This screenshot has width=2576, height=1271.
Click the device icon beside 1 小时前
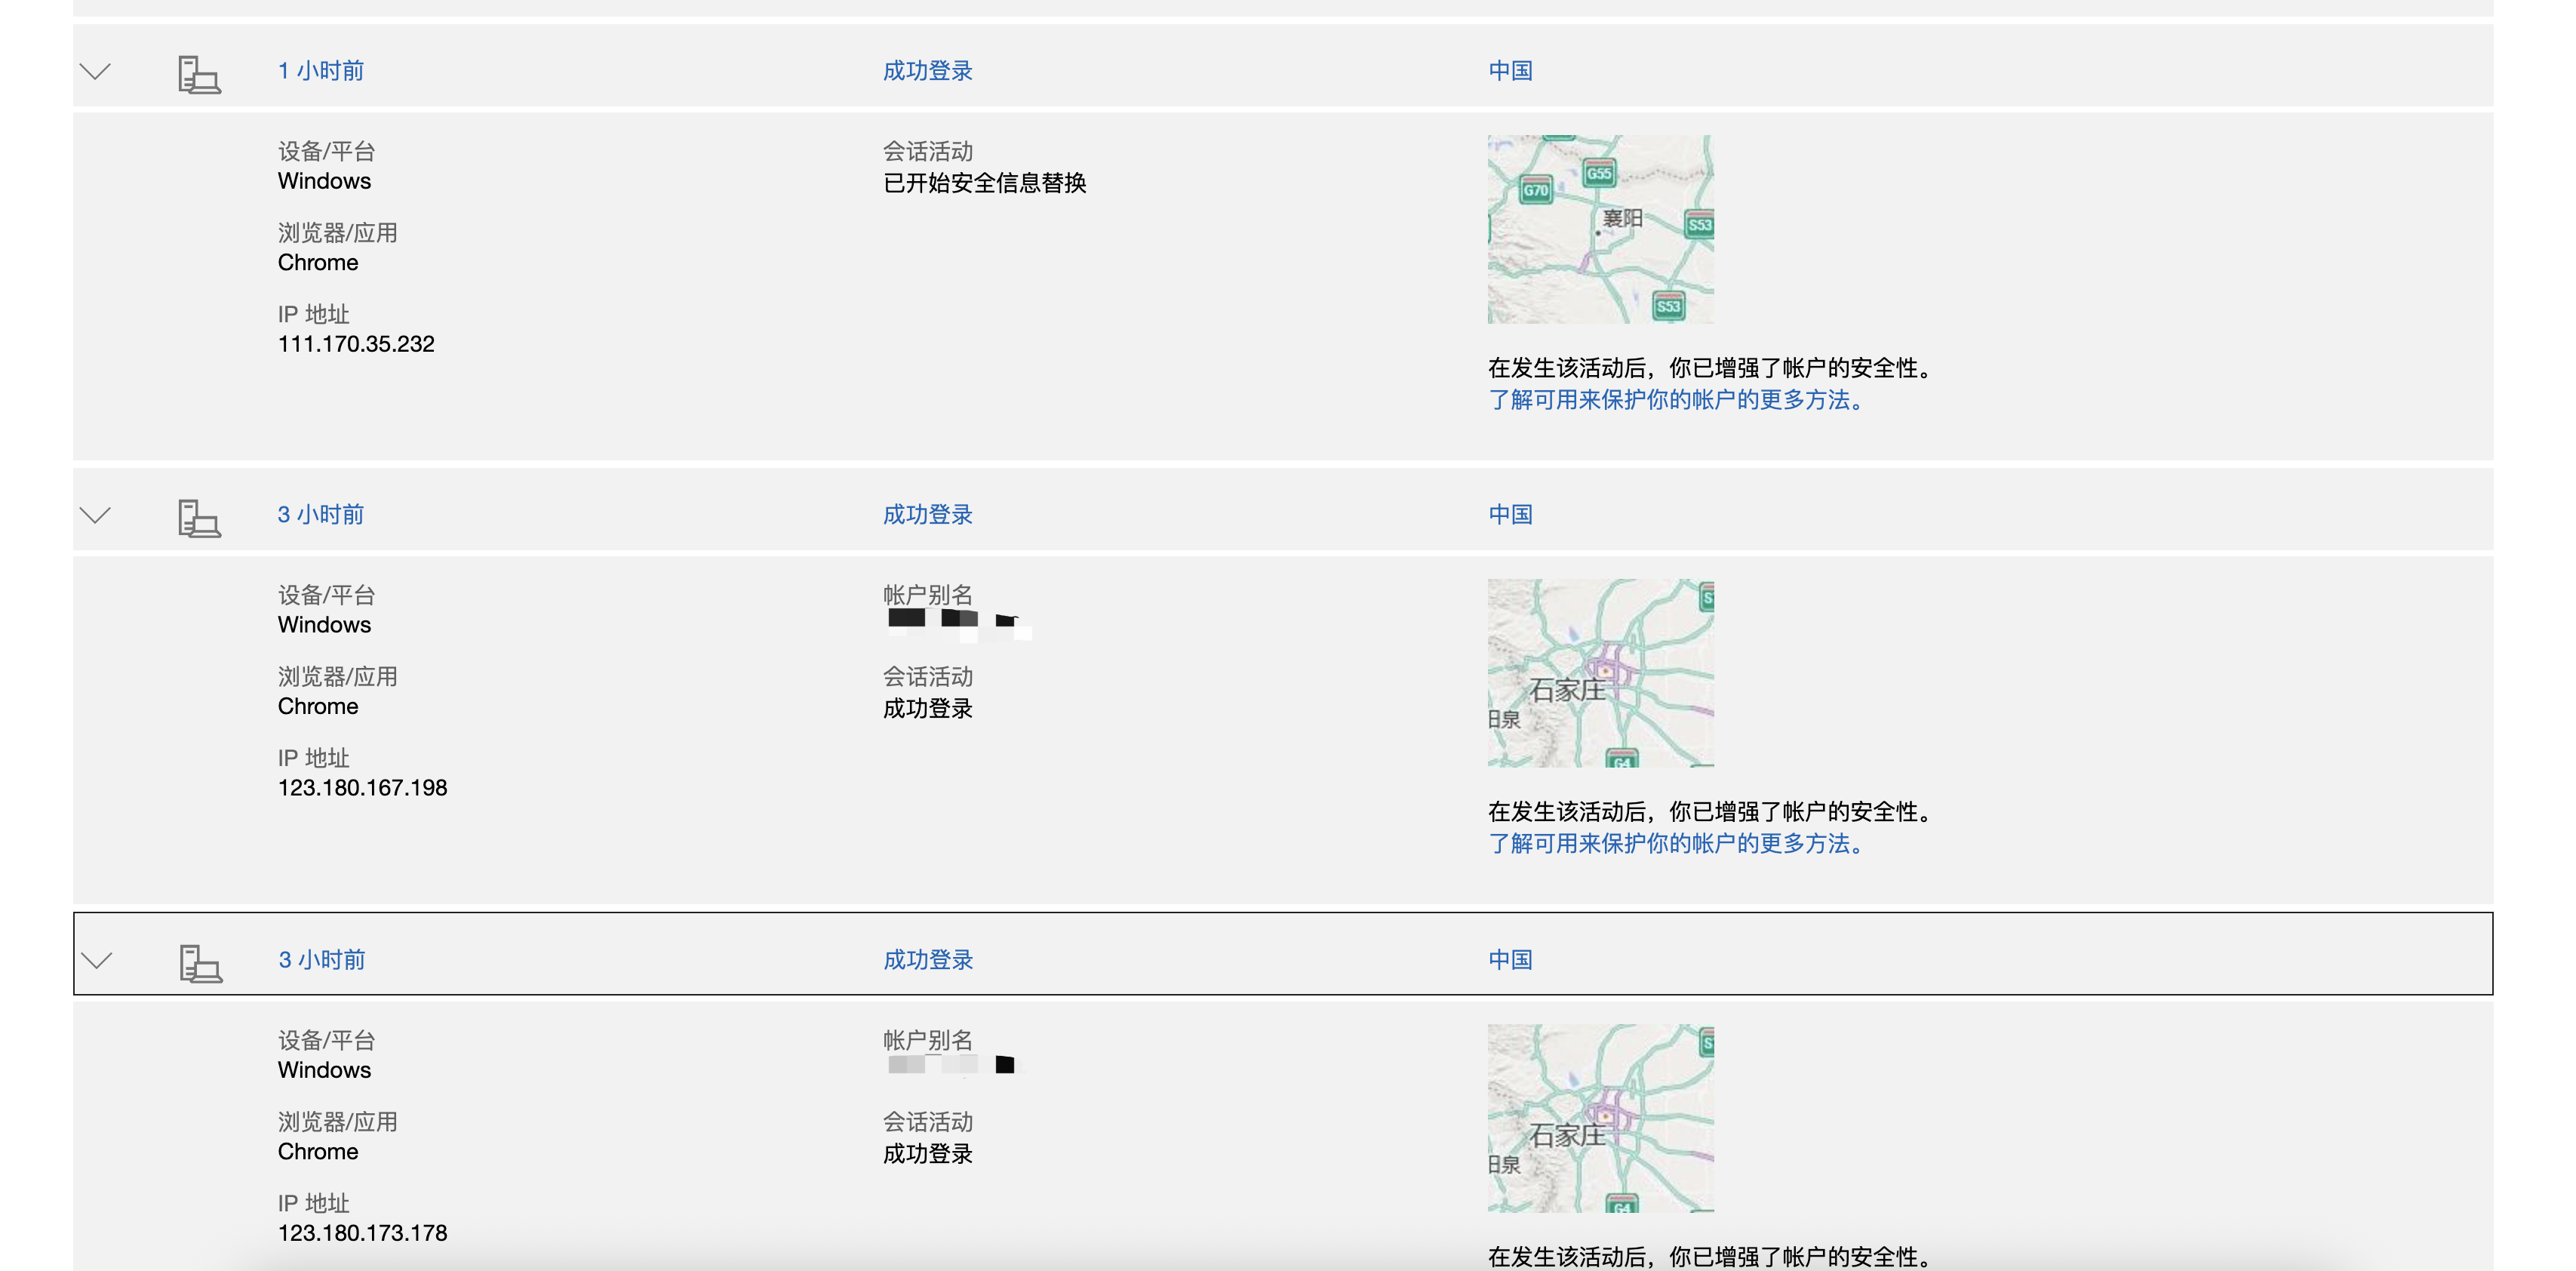click(199, 75)
